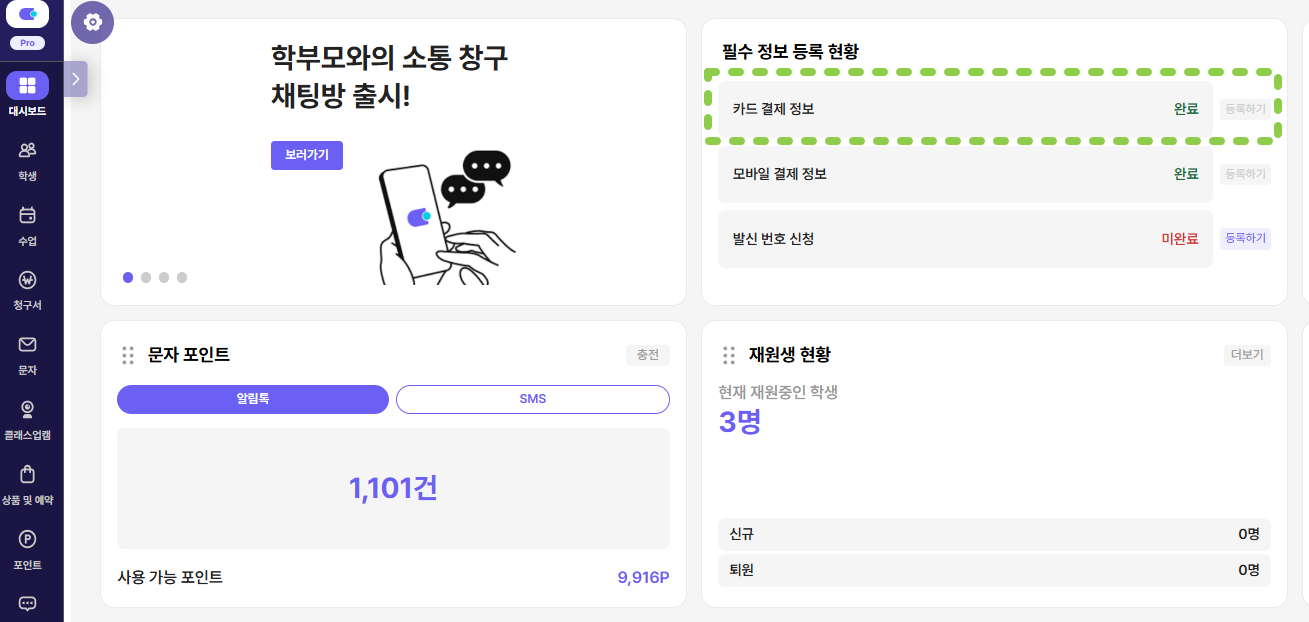This screenshot has height=622, width=1309.
Task: Click the 충전 button in 문자 포인트
Action: tap(647, 355)
